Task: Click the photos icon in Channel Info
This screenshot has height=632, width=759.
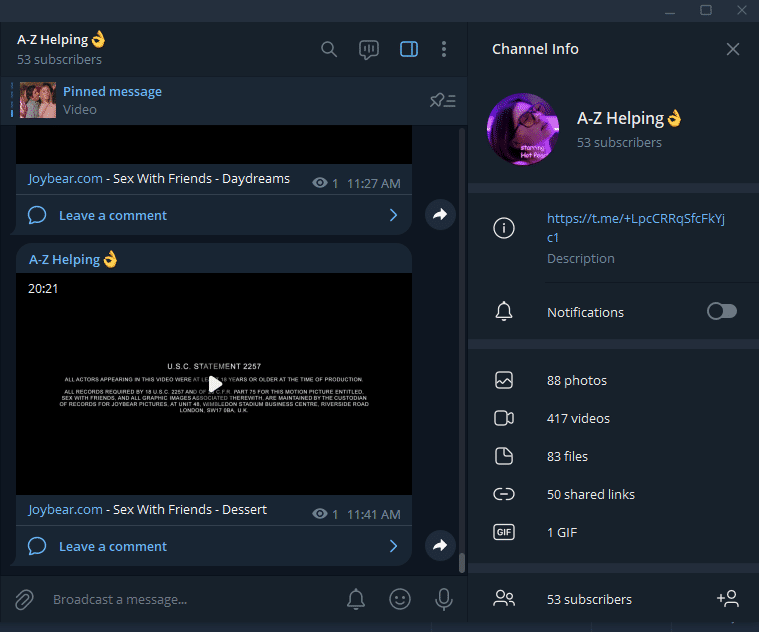Action: click(504, 380)
